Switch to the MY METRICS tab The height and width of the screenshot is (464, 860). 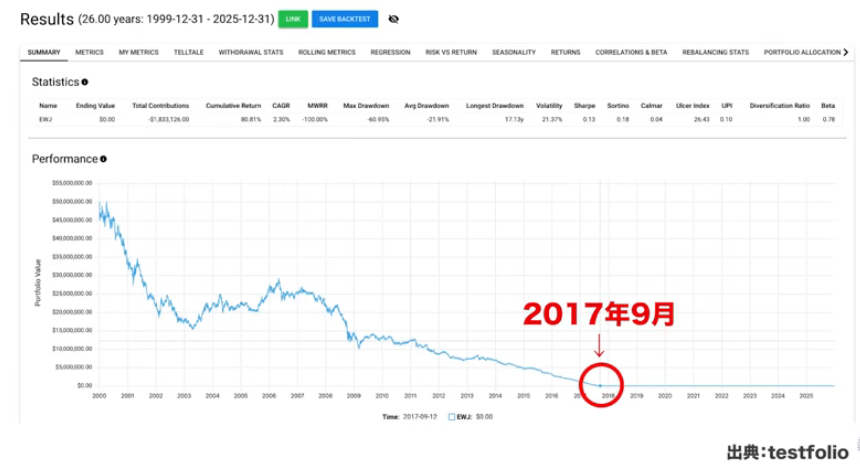click(x=138, y=52)
